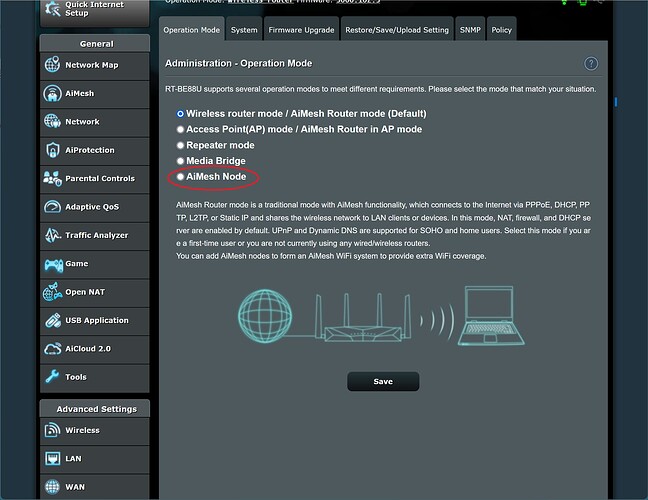The image size is (648, 500).
Task: Select AiMesh Node radio button
Action: coord(180,176)
